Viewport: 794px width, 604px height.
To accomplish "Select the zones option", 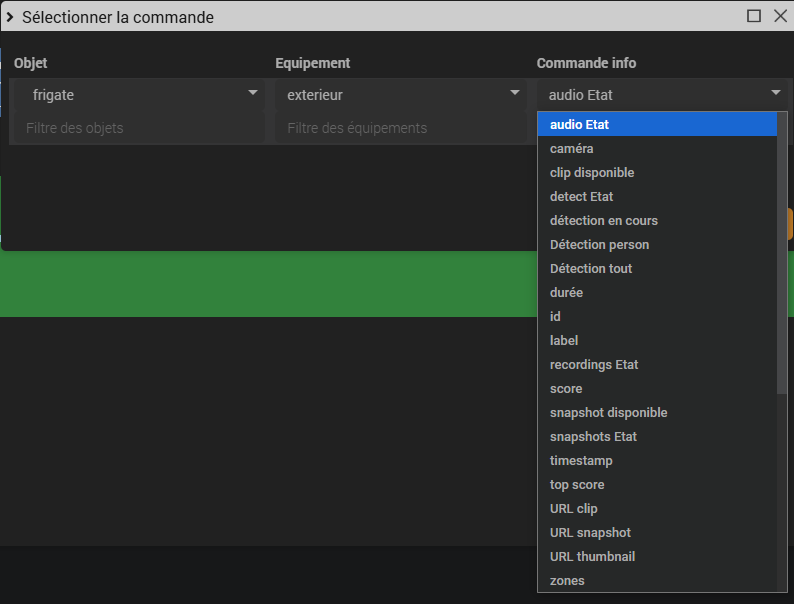I will pyautogui.click(x=657, y=581).
